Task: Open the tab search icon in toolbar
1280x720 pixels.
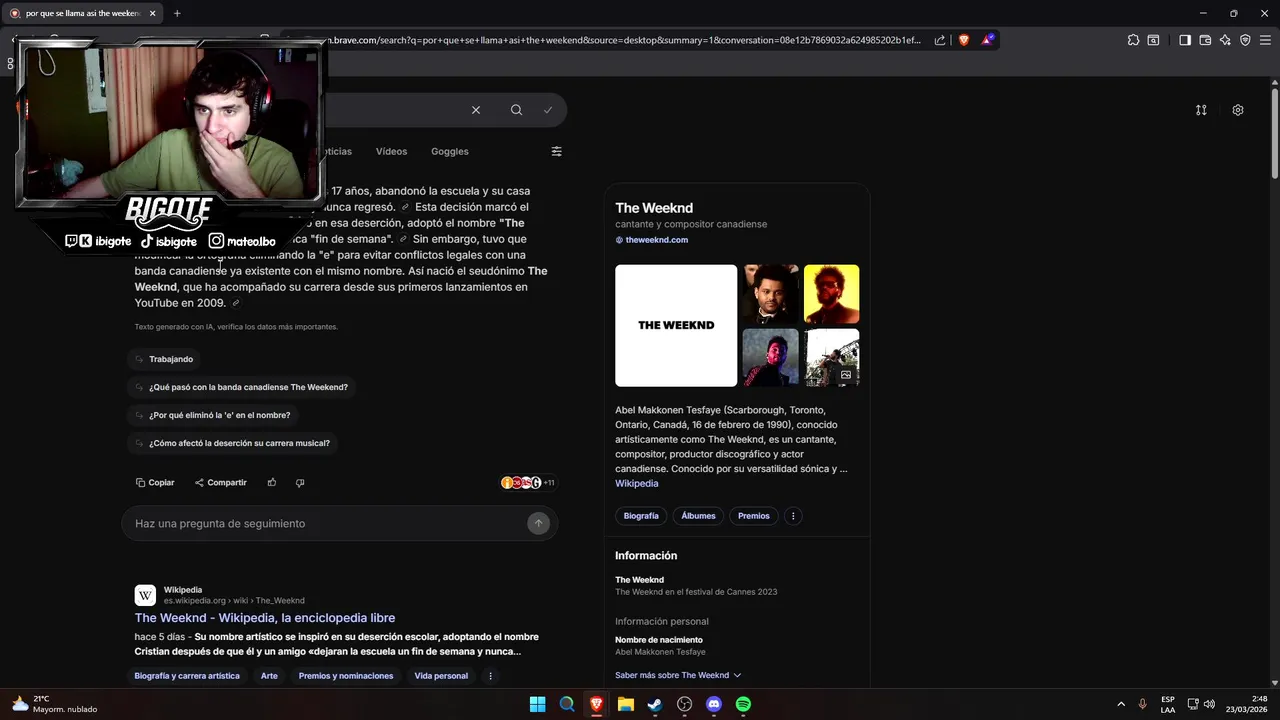Action: click(x=1153, y=40)
